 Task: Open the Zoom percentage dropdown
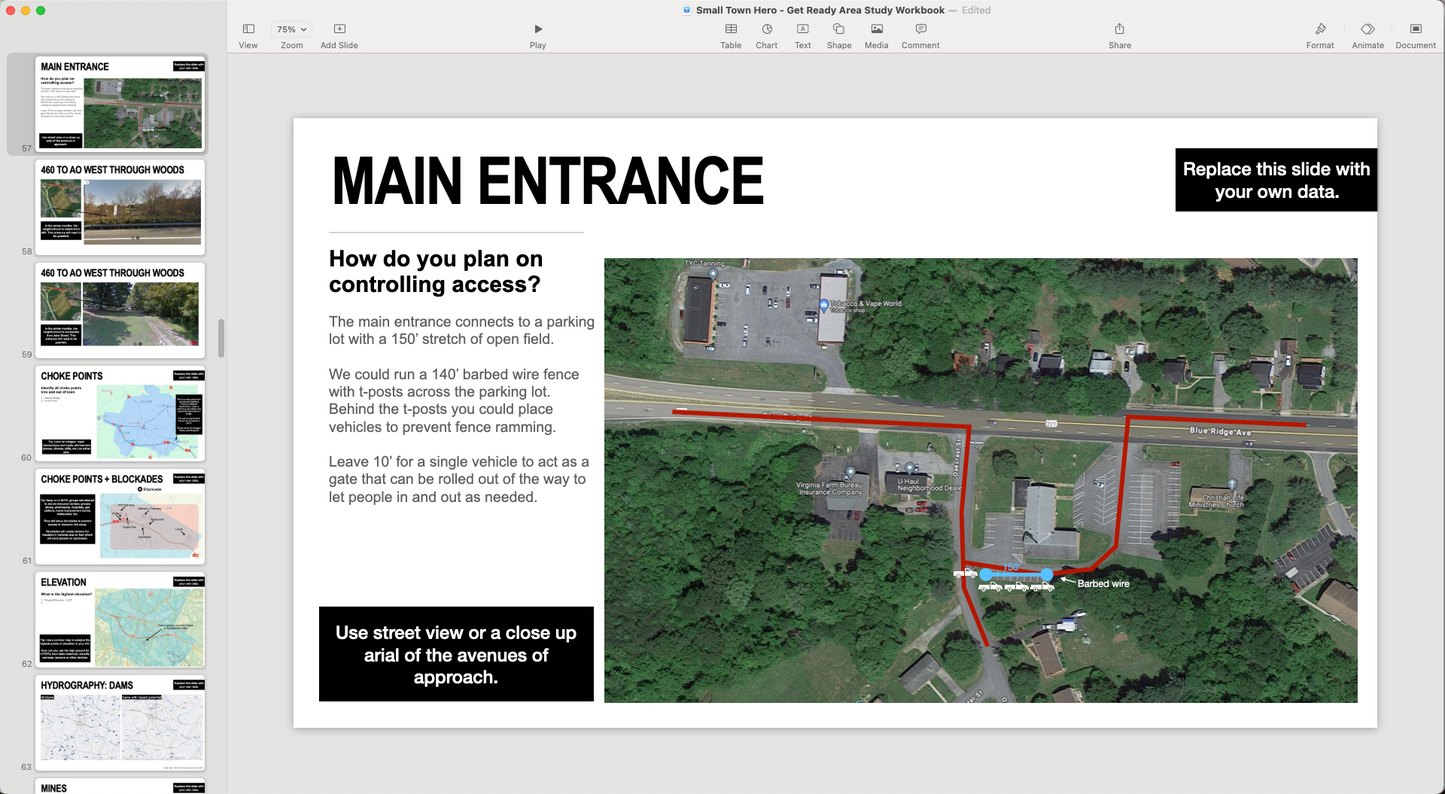[x=291, y=30]
